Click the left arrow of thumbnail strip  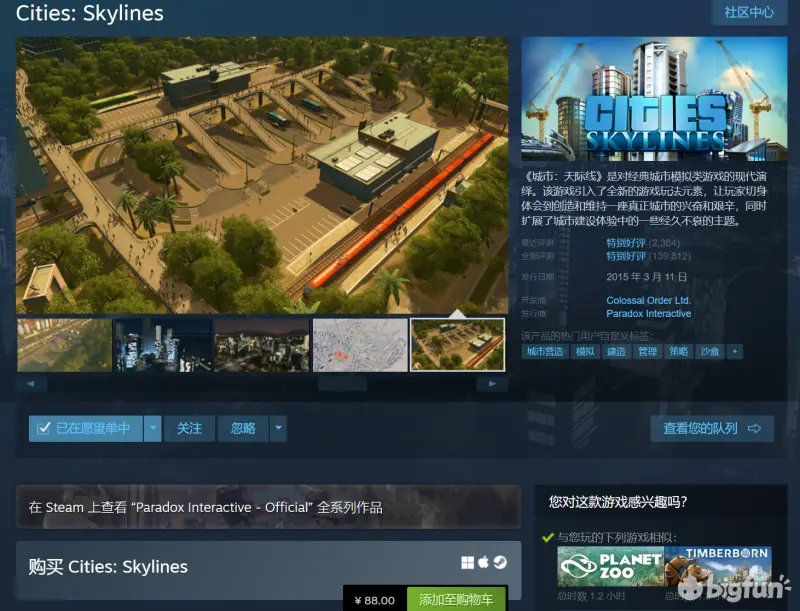pyautogui.click(x=31, y=384)
